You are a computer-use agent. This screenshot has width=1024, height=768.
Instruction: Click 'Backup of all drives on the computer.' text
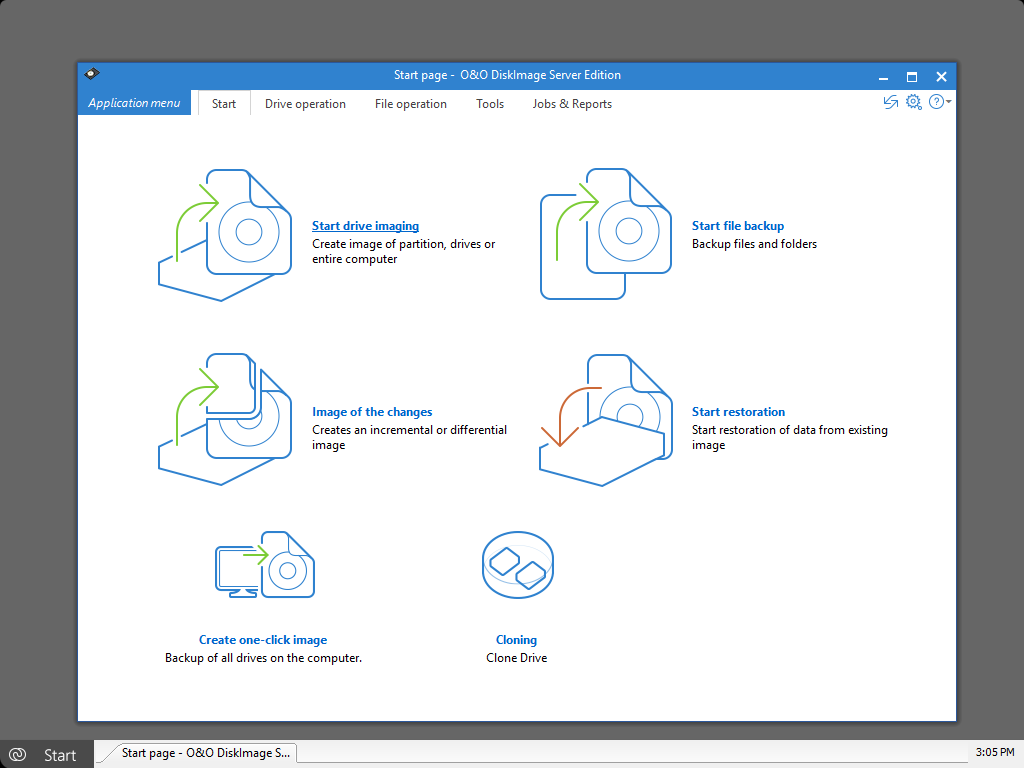263,658
